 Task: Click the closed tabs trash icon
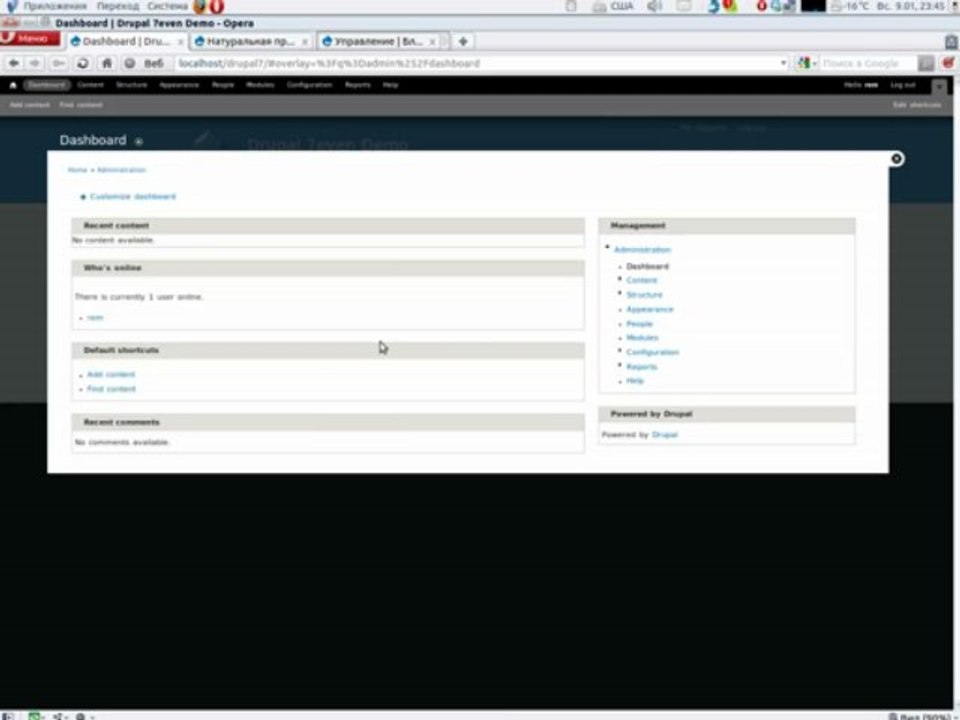point(951,42)
